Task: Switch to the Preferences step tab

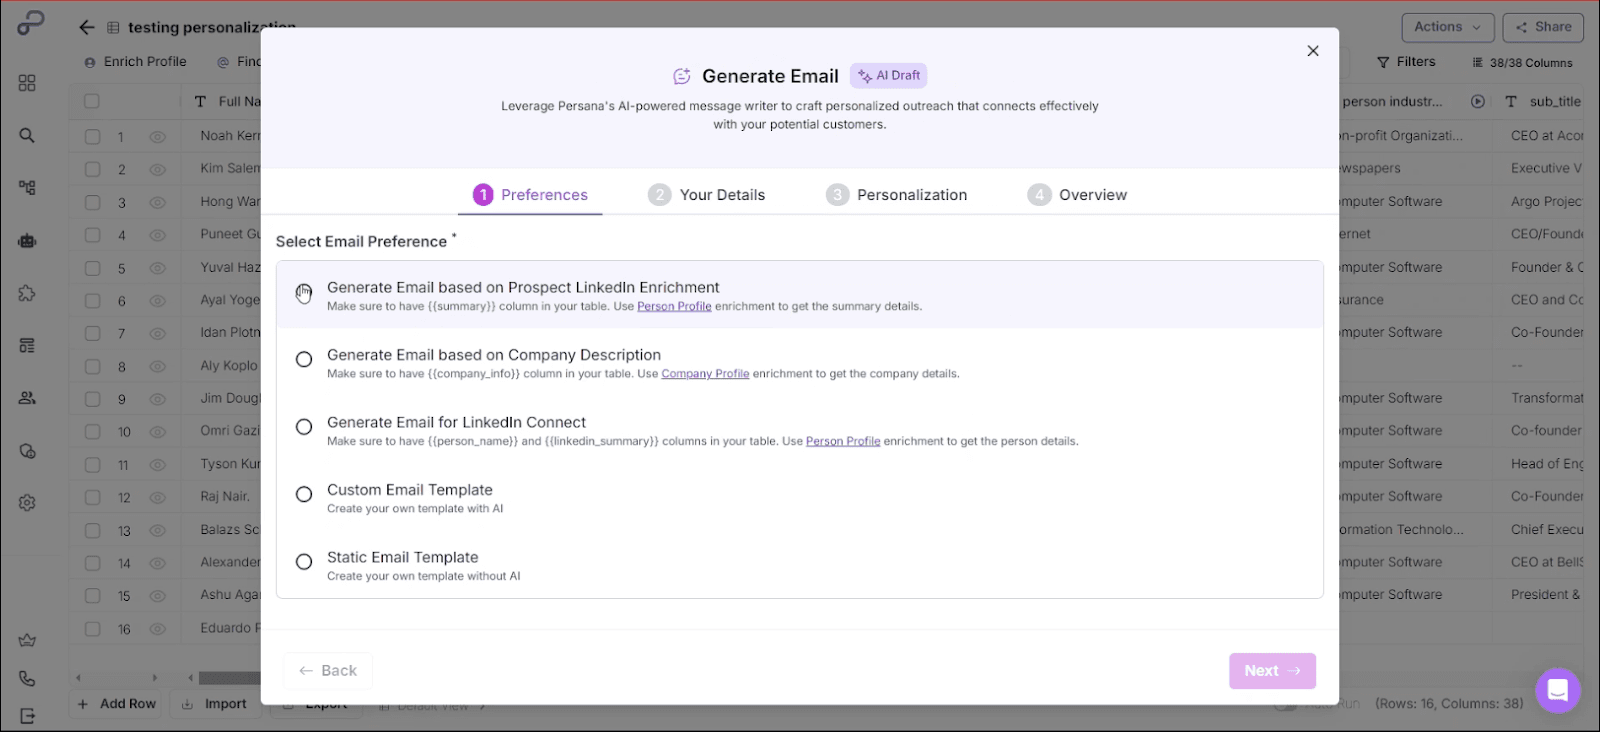Action: (x=531, y=195)
